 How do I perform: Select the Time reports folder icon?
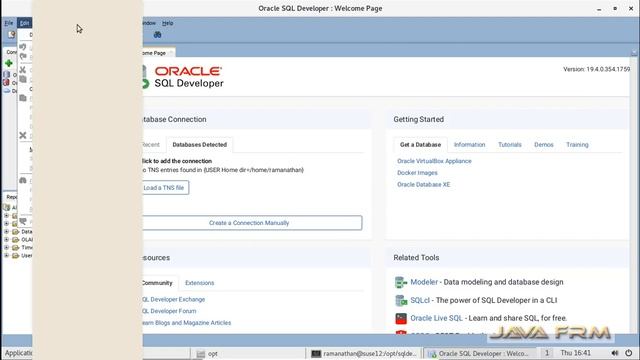[16, 247]
